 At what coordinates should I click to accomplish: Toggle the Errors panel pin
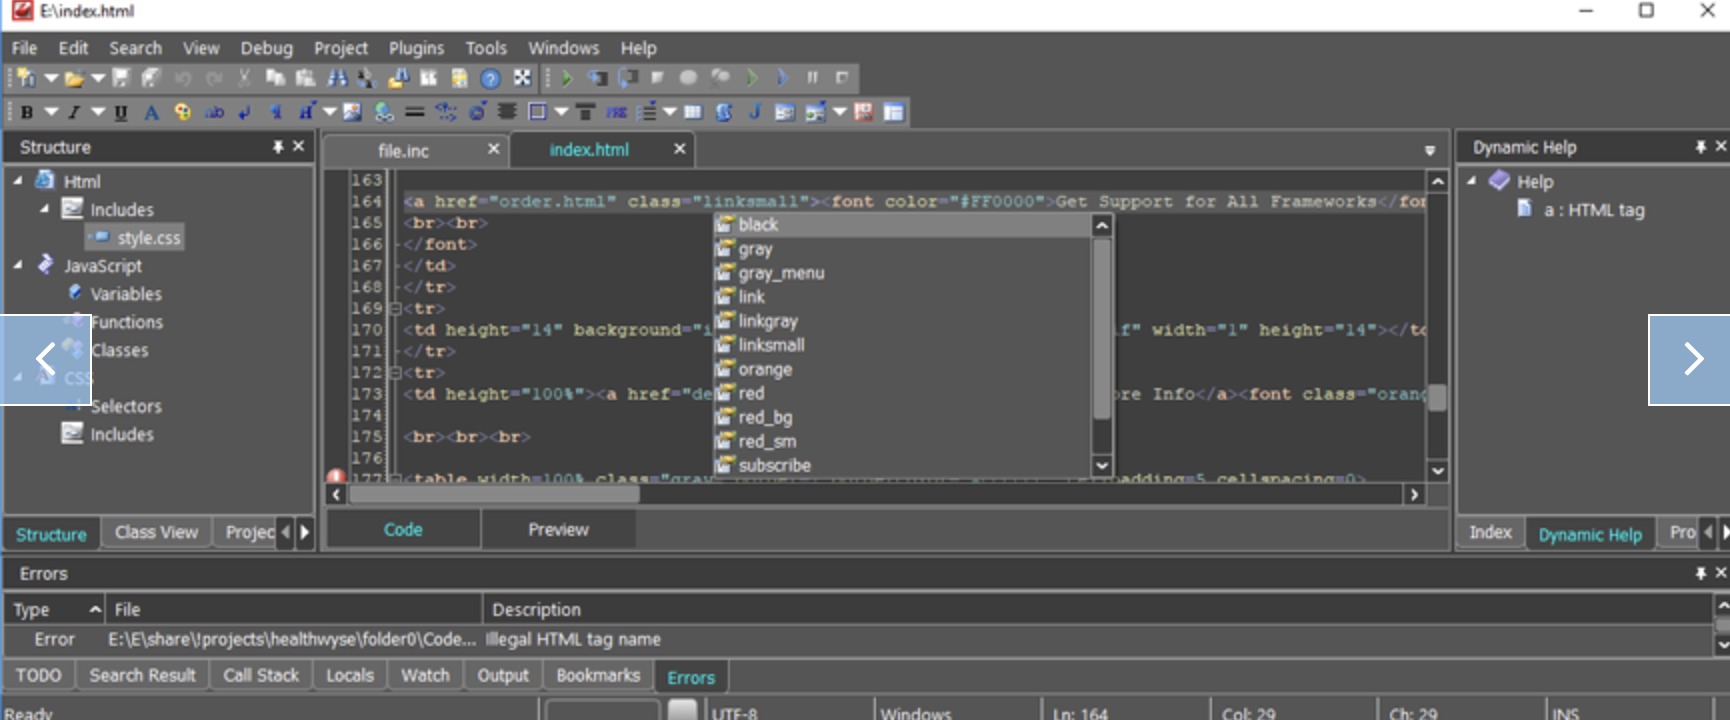[x=1700, y=573]
